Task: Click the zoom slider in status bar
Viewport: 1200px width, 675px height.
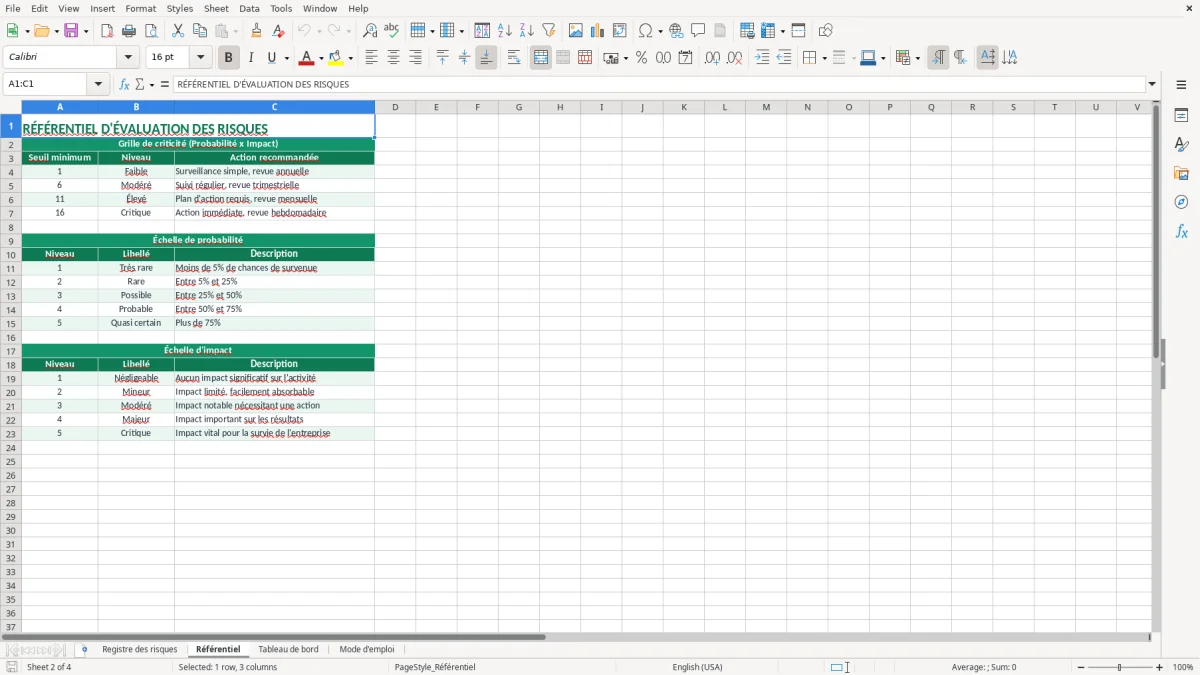Action: (x=1120, y=667)
